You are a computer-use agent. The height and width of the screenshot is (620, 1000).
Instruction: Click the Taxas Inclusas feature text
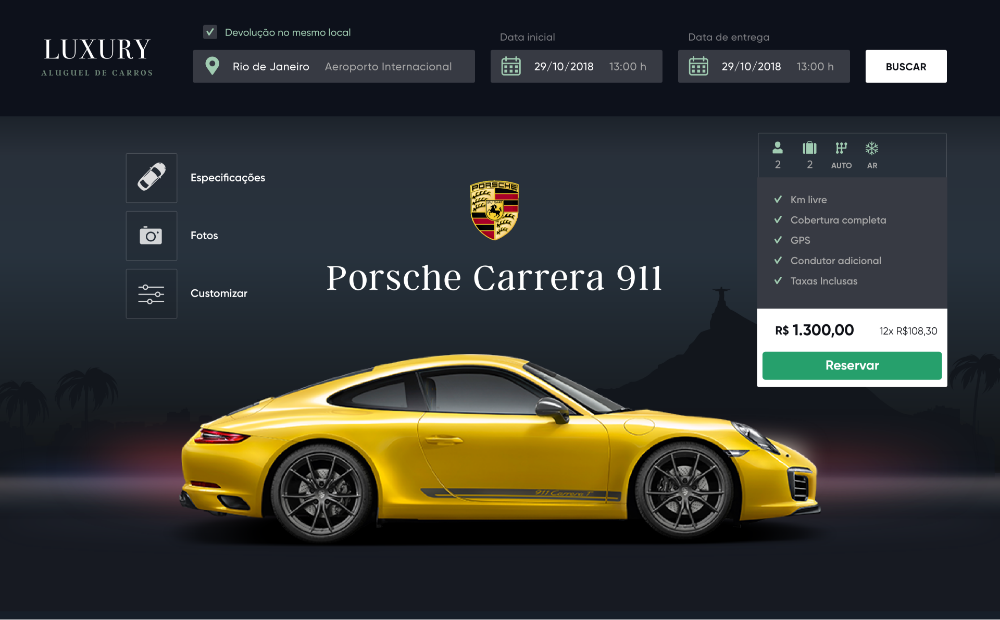click(x=824, y=281)
